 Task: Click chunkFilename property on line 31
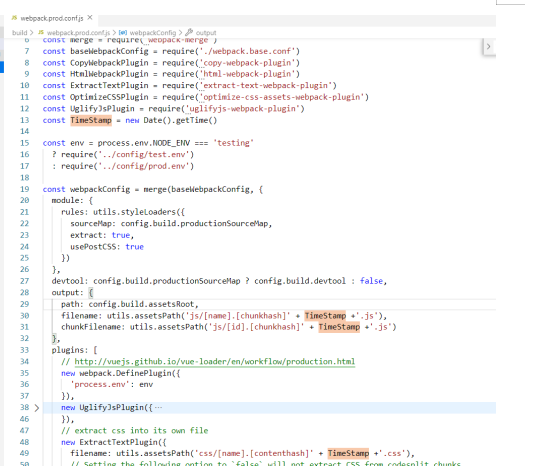[x=91, y=327]
